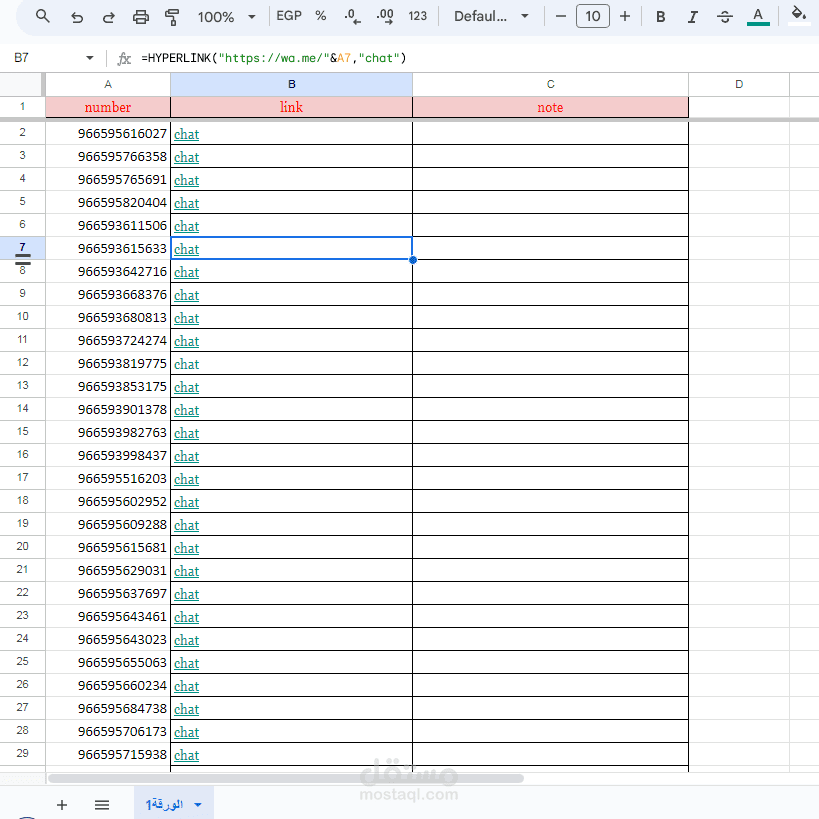This screenshot has width=819, height=819.
Task: Apply EGP currency format
Action: [289, 16]
